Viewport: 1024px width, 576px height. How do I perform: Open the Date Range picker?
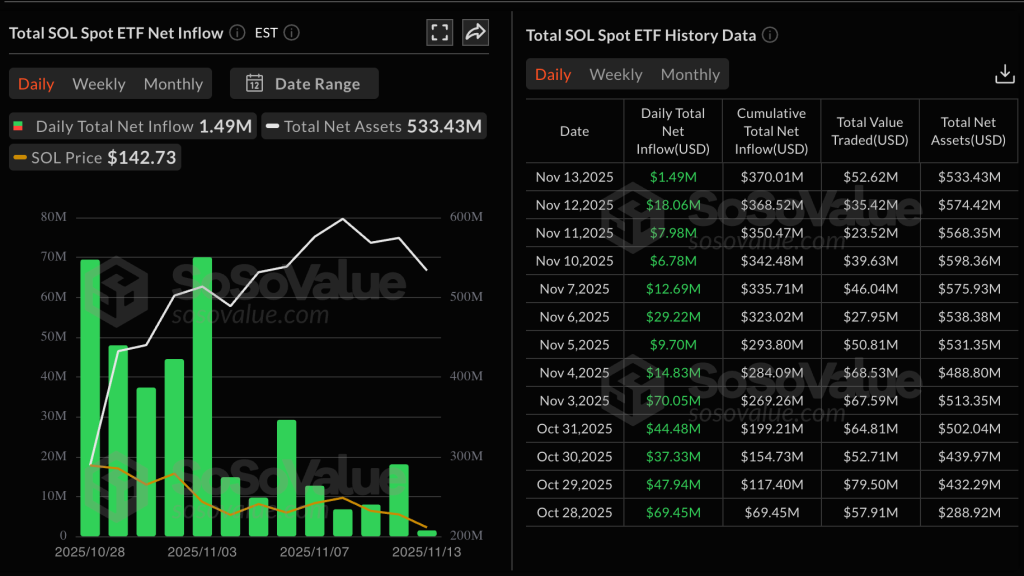click(304, 84)
